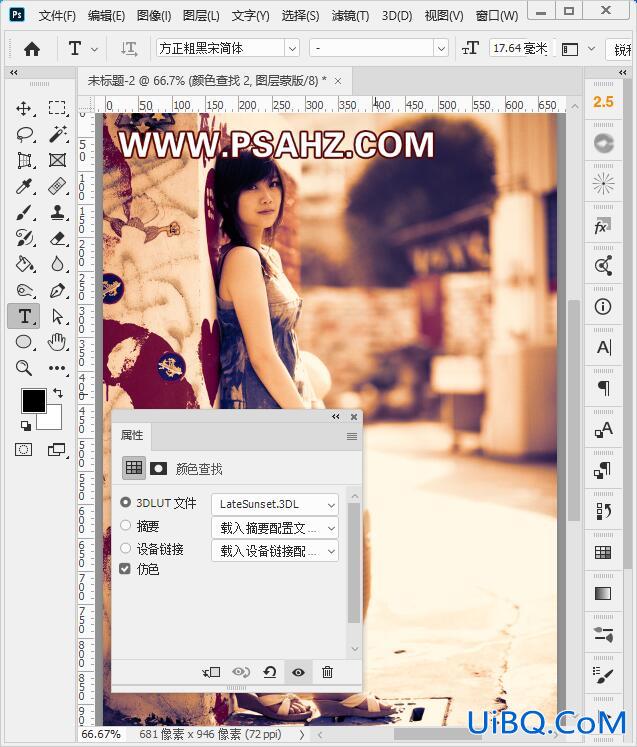Select the Zoom tool
The image size is (637, 747).
(24, 368)
